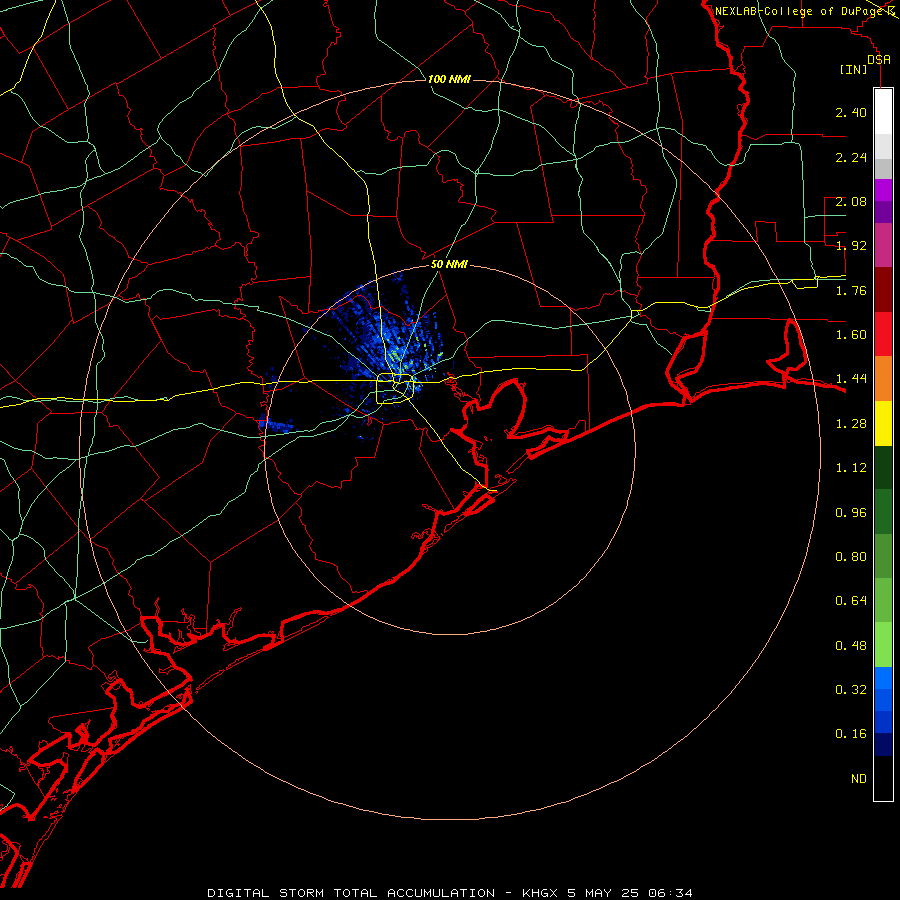Click the [IN] units label
Image resolution: width=900 pixels, height=900 pixels.
(854, 69)
